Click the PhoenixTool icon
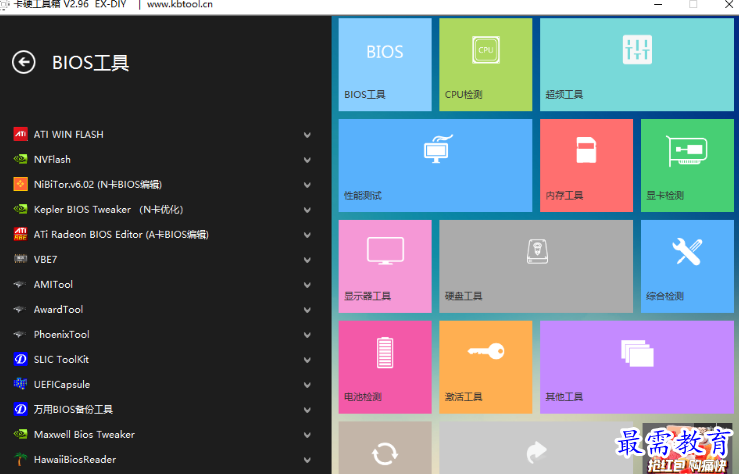Viewport: 739px width, 474px height. click(19, 334)
